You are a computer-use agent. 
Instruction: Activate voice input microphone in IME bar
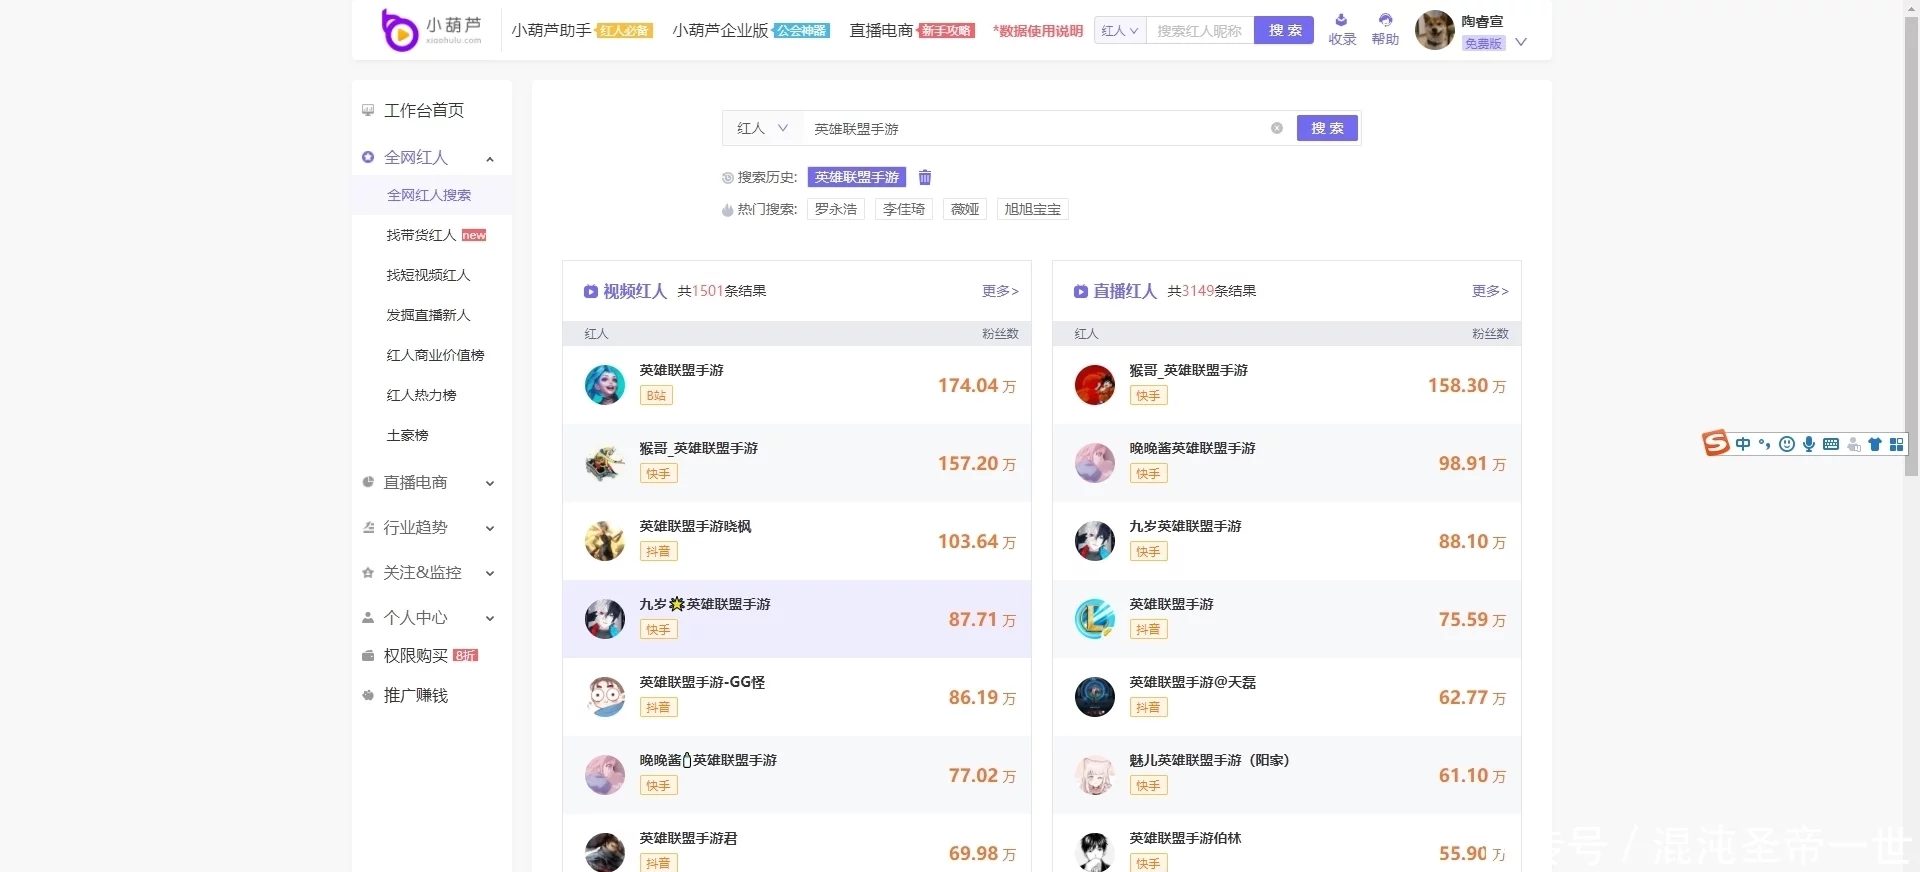point(1809,444)
